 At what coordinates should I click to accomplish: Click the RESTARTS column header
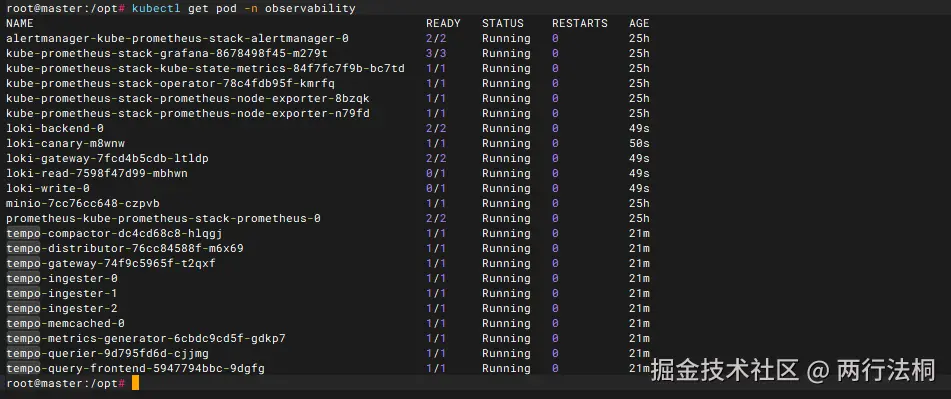[x=580, y=24]
